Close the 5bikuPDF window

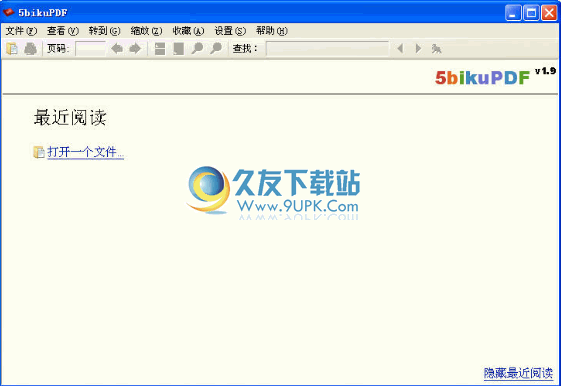(549, 13)
